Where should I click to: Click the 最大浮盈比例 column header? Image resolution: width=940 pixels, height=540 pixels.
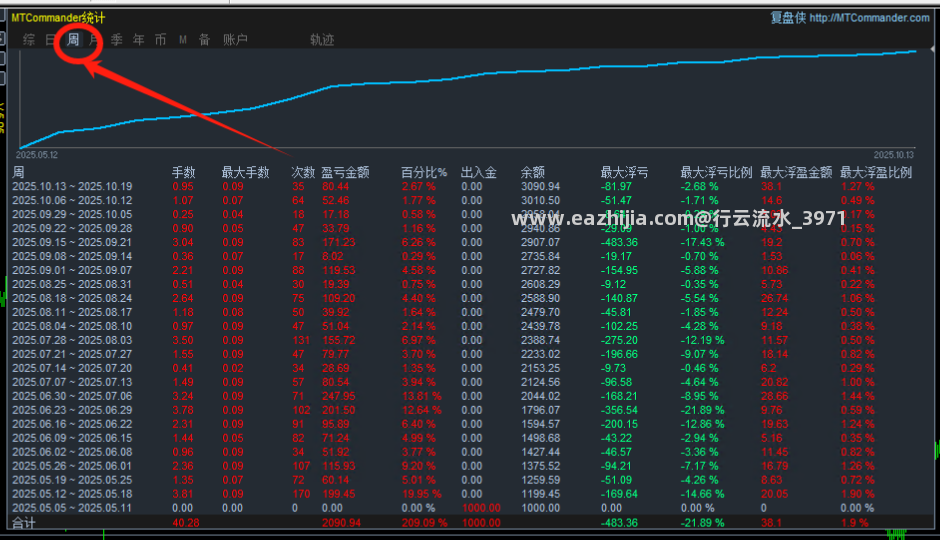click(876, 173)
